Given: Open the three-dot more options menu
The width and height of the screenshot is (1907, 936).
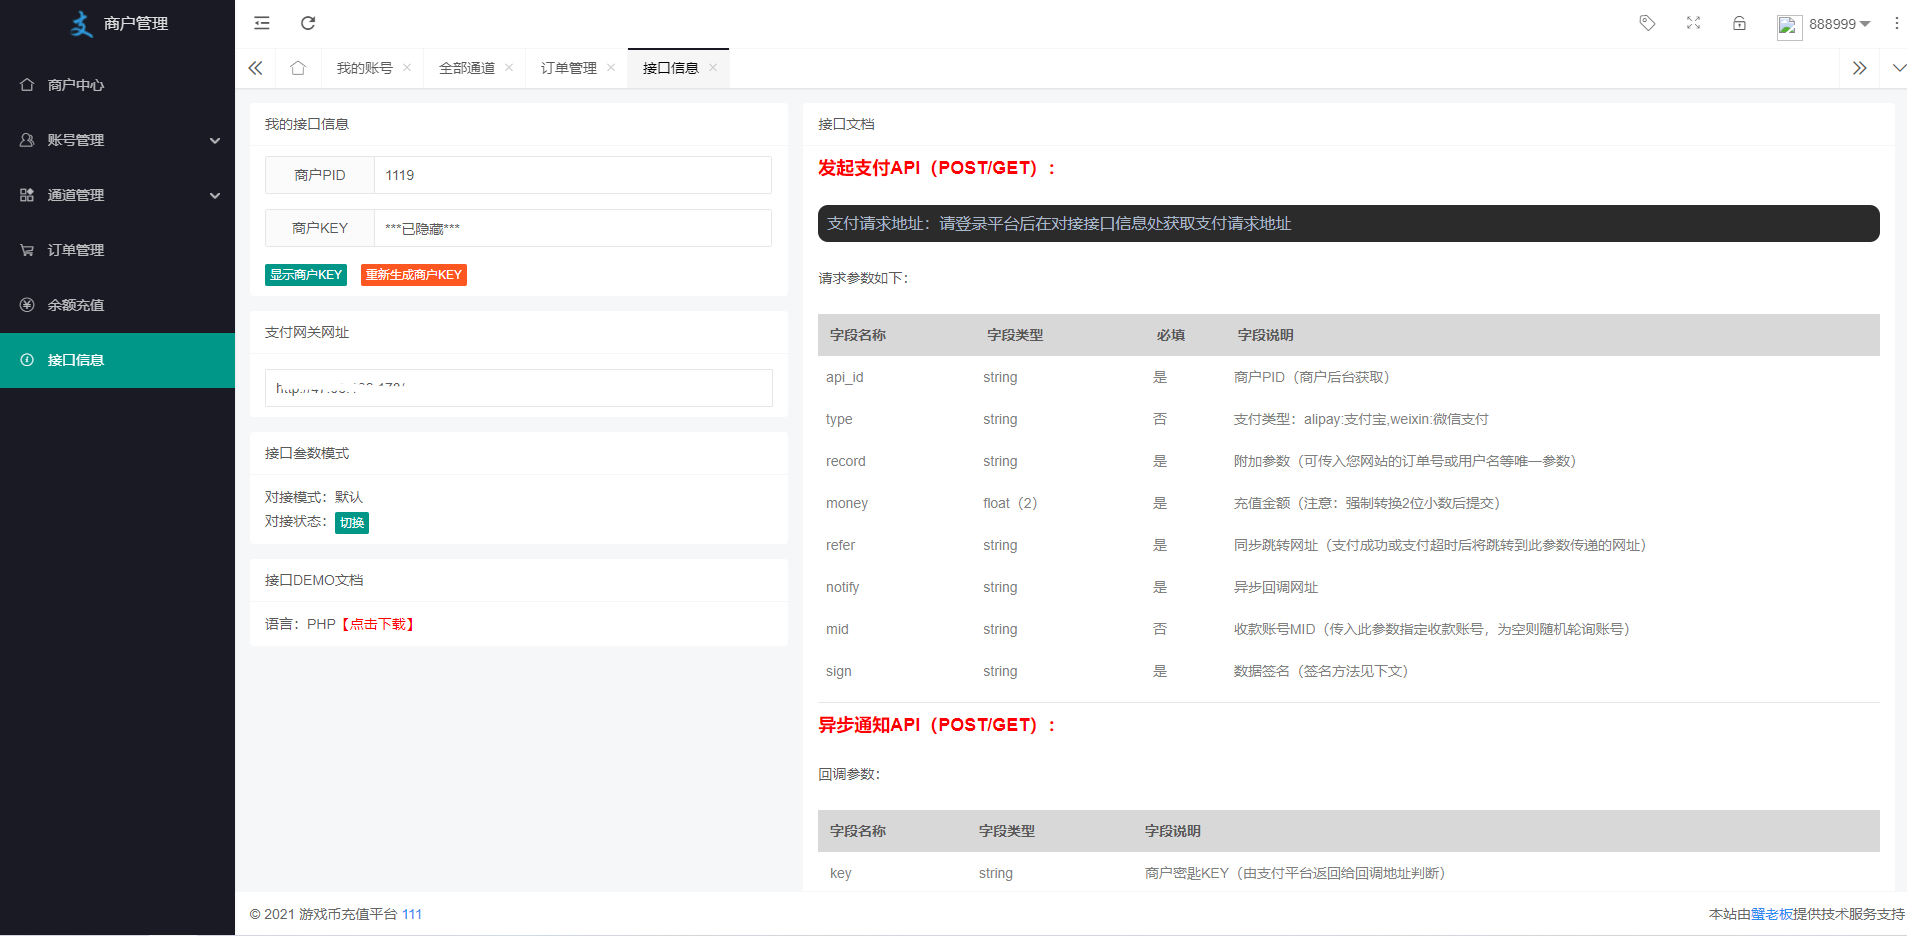Looking at the screenshot, I should [1896, 23].
